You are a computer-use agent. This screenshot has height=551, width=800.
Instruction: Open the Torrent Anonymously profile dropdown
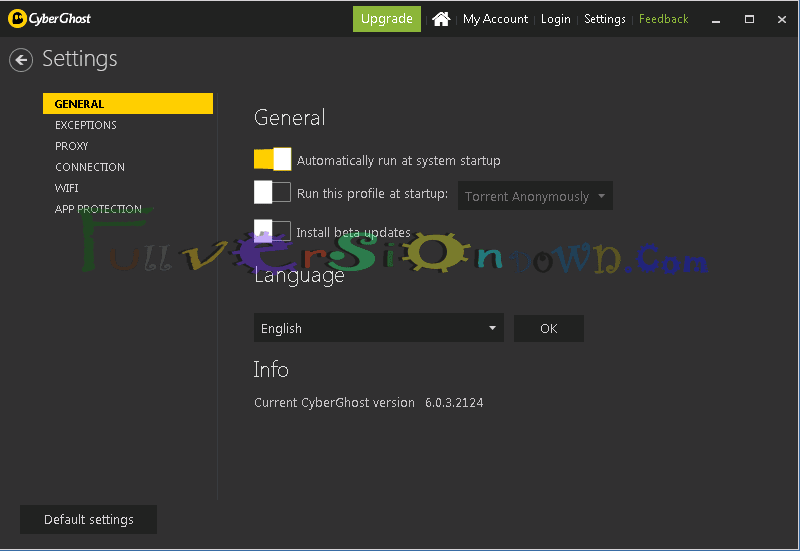point(535,196)
